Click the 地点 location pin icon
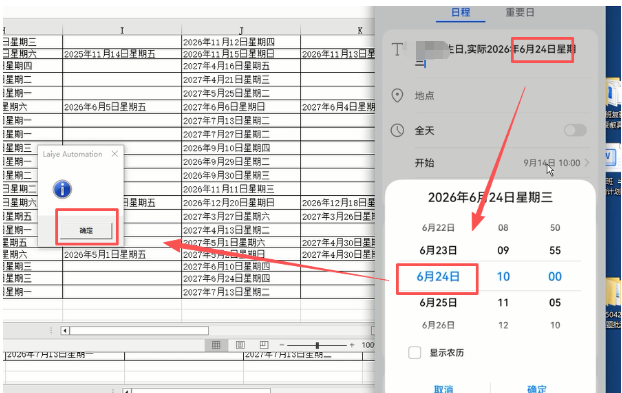This screenshot has width=622, height=393. [397, 96]
